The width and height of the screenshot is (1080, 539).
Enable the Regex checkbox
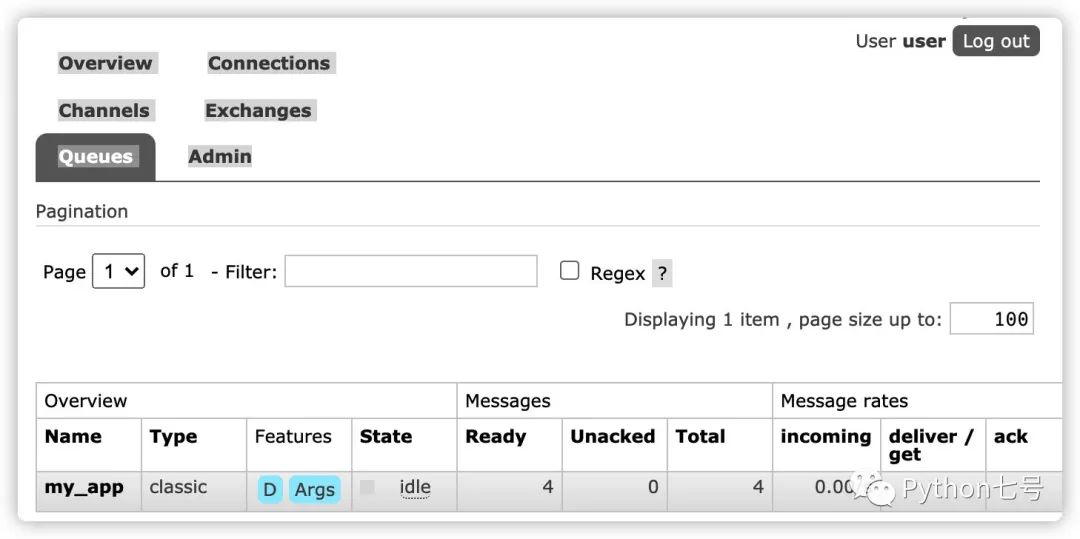pos(570,270)
